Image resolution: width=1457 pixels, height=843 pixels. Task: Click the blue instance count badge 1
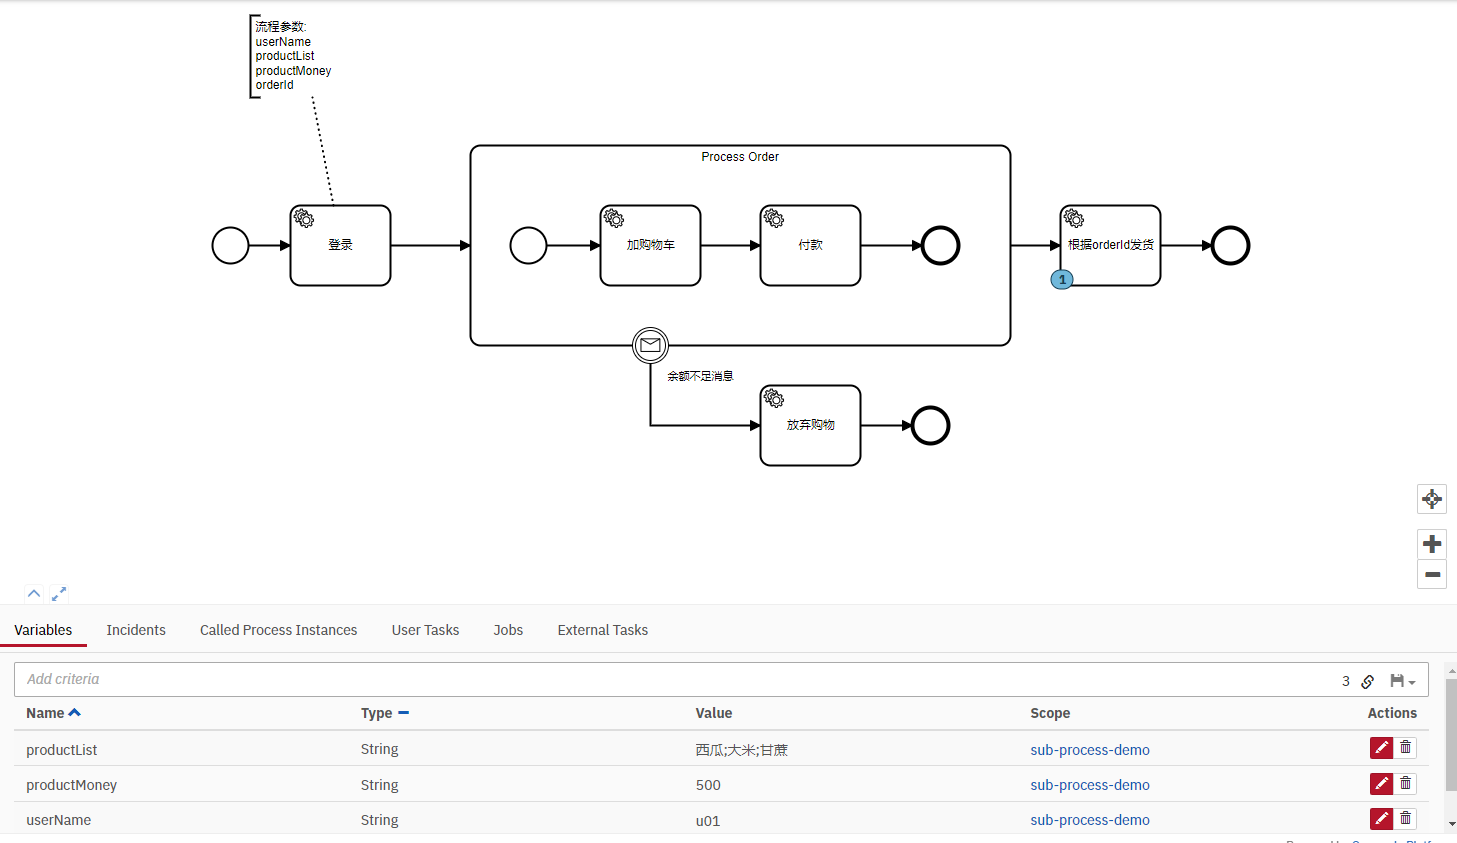tap(1062, 280)
